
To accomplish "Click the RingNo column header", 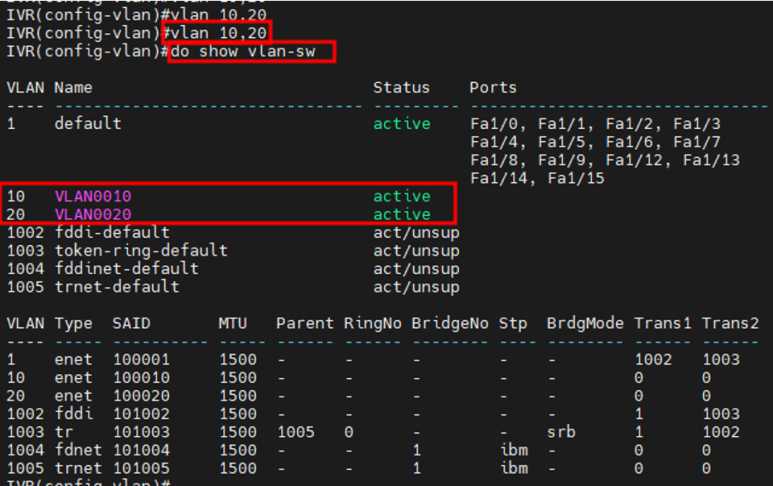I will [372, 323].
